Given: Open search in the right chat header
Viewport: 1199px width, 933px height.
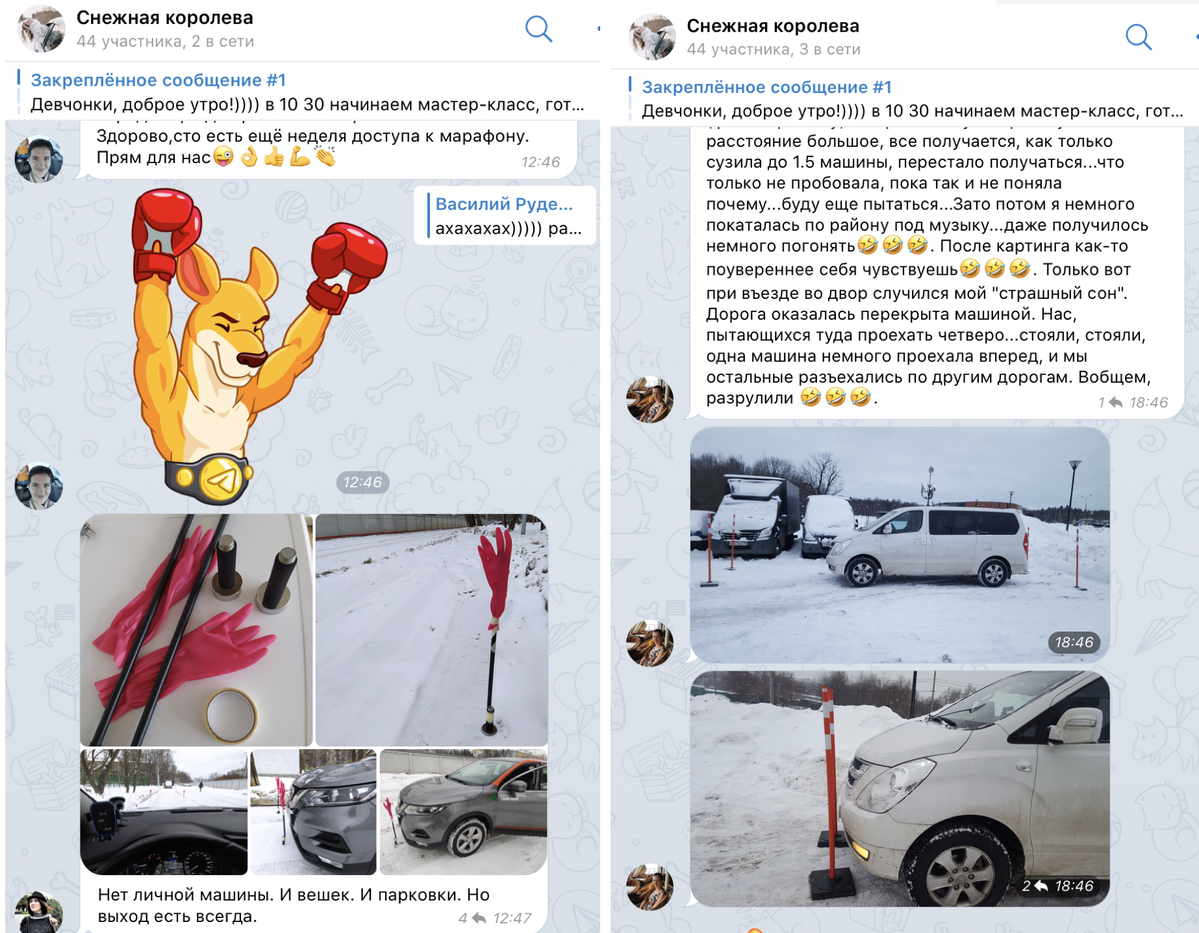Looking at the screenshot, I should click(x=1138, y=36).
